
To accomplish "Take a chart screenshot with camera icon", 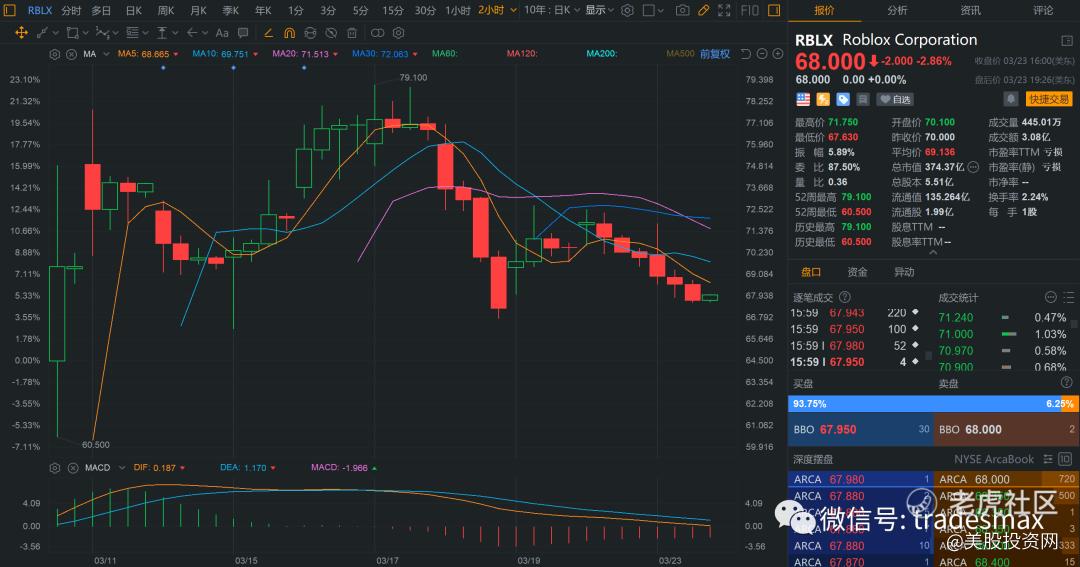I will (x=682, y=10).
